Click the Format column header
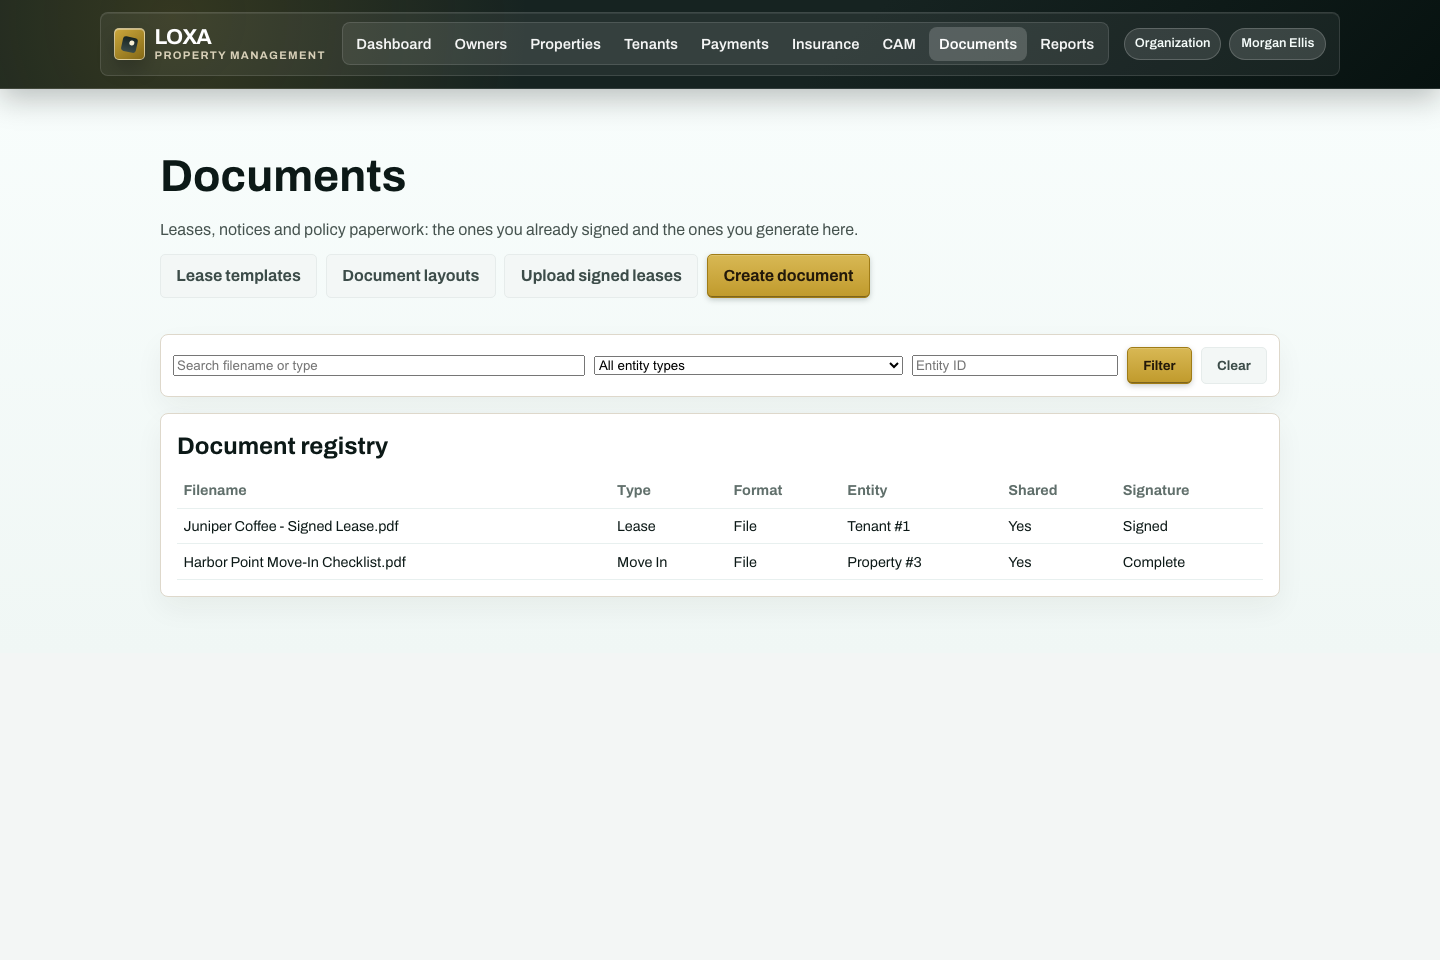 coord(758,490)
